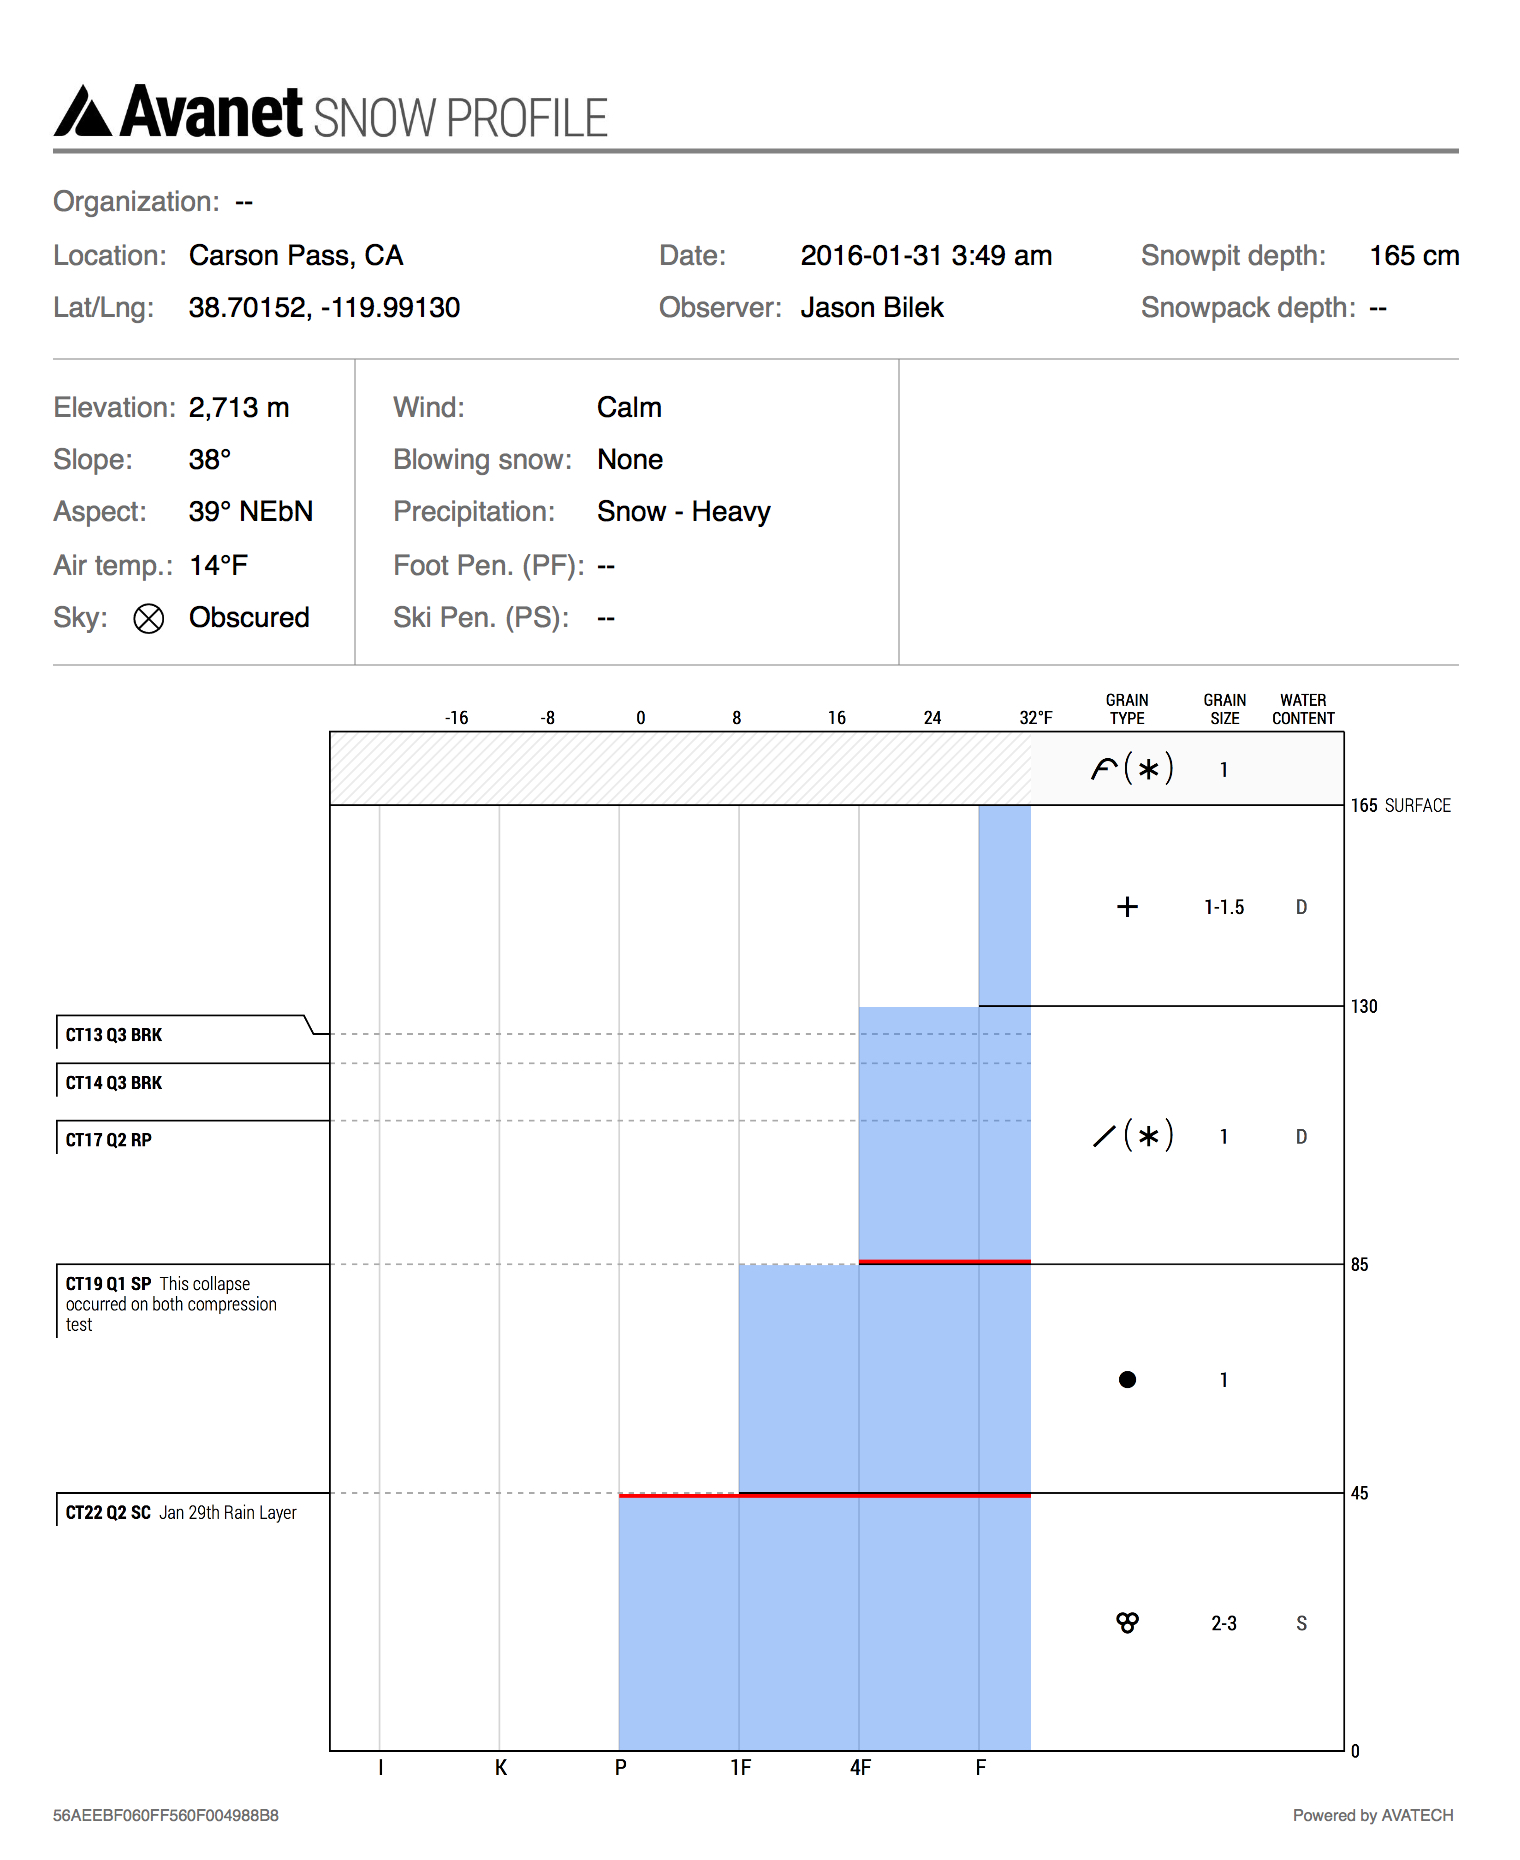
Task: Click the solid round grain type dot
Action: pyautogui.click(x=1127, y=1380)
